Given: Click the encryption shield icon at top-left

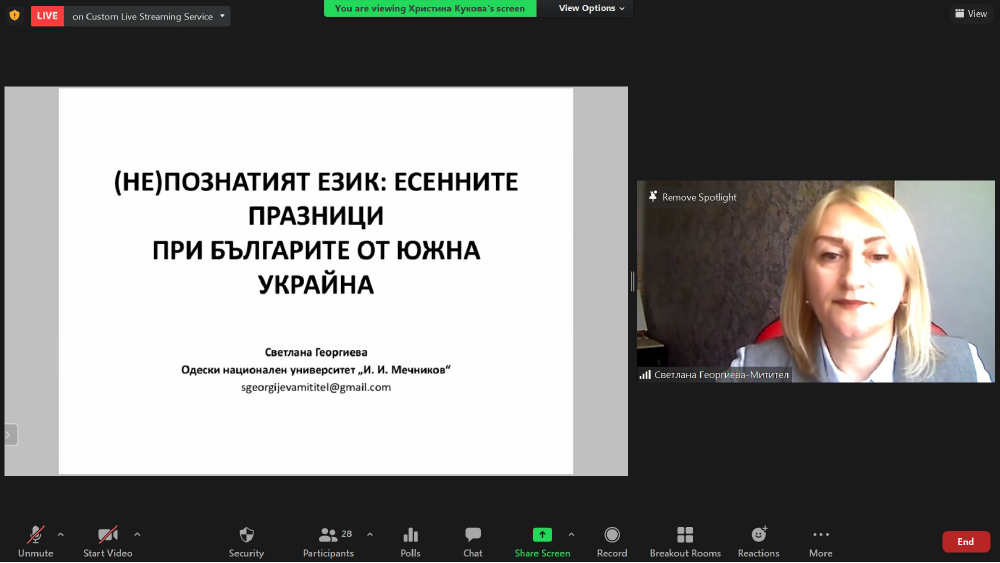Looking at the screenshot, I should point(14,15).
